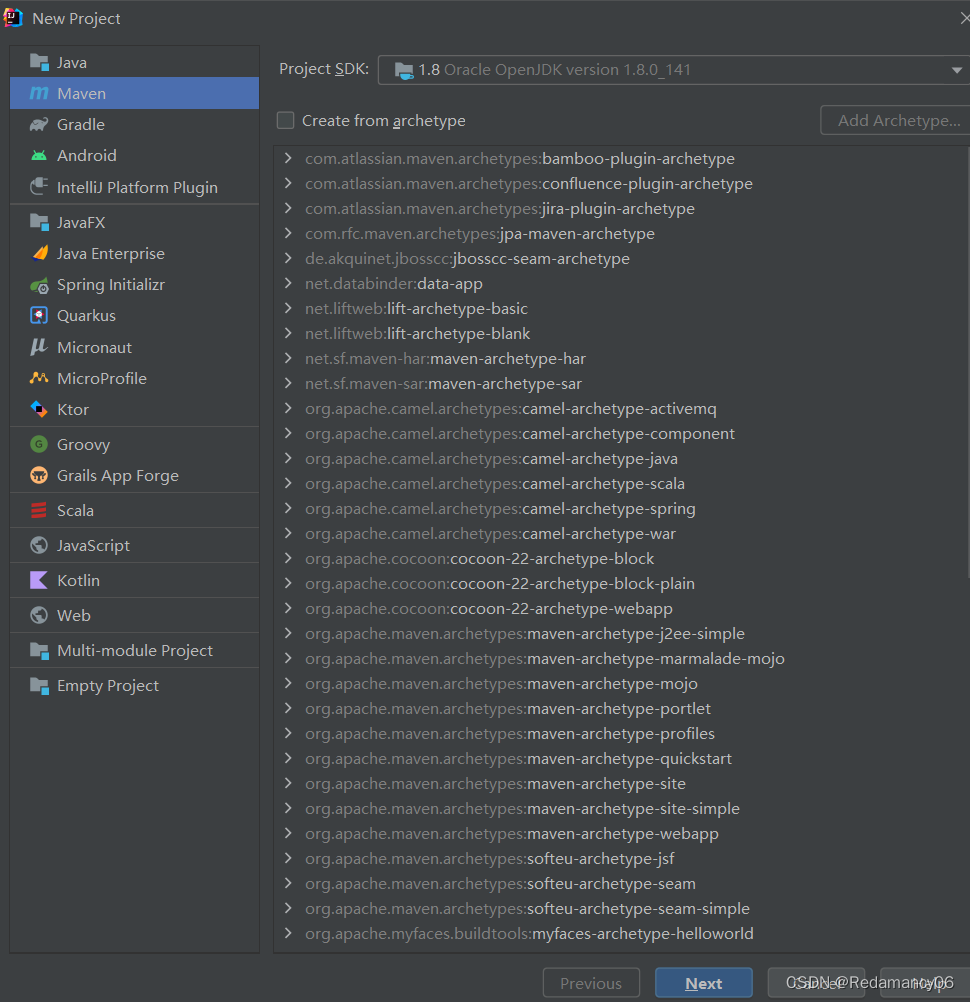The image size is (970, 1002).
Task: Click the Java Enterprise icon
Action: point(39,253)
